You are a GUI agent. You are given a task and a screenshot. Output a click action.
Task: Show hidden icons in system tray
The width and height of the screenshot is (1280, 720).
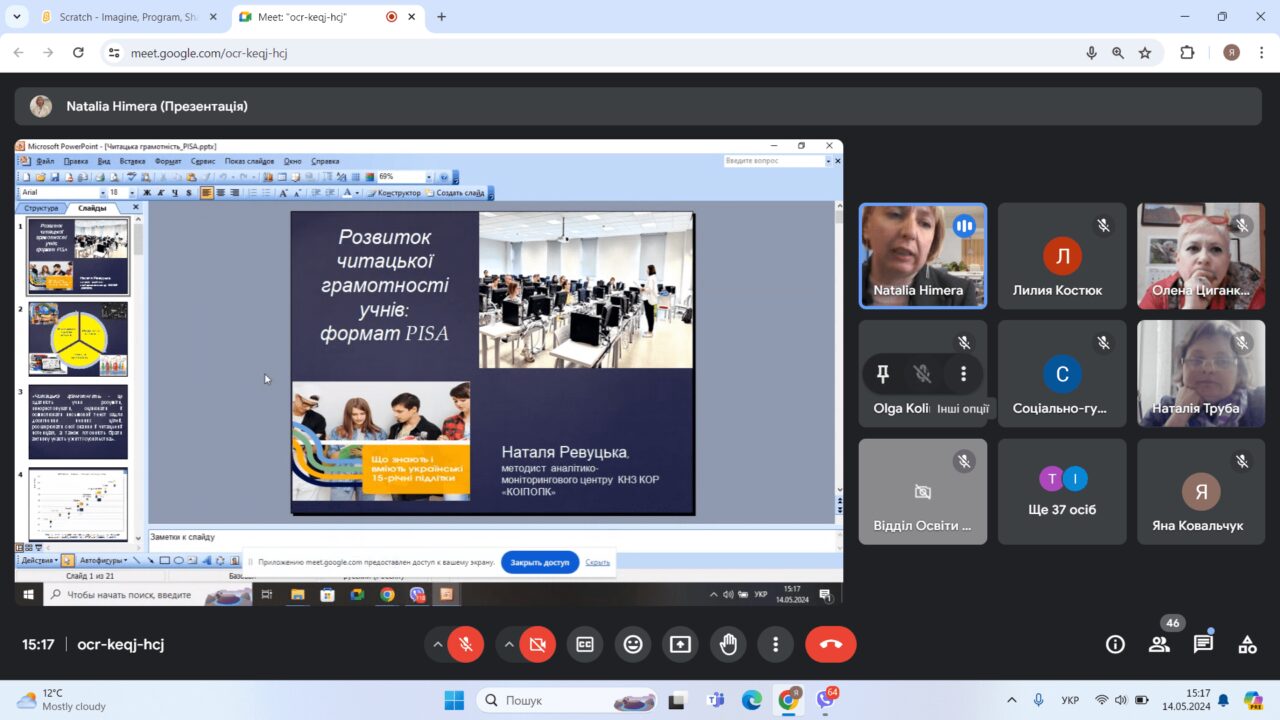(1012, 700)
